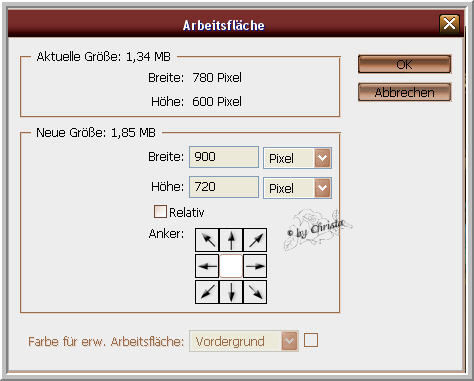This screenshot has width=474, height=381.
Task: Set anchor to top-left arrow
Action: [207, 240]
